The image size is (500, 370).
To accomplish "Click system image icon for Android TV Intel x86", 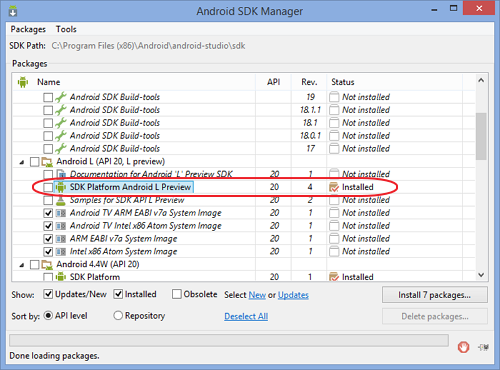I will coord(61,226).
